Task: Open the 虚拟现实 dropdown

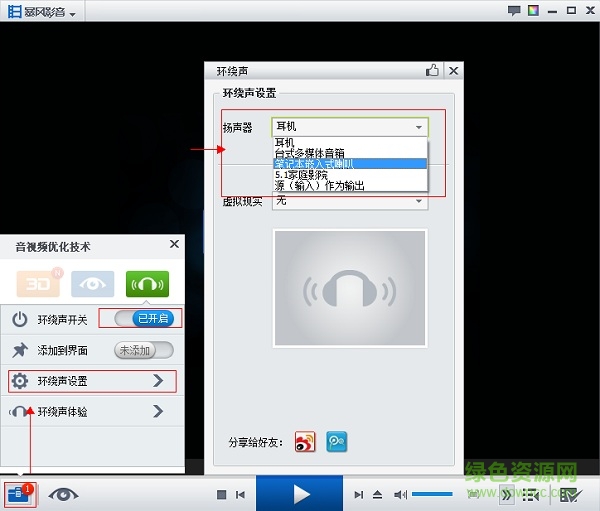Action: [349, 201]
